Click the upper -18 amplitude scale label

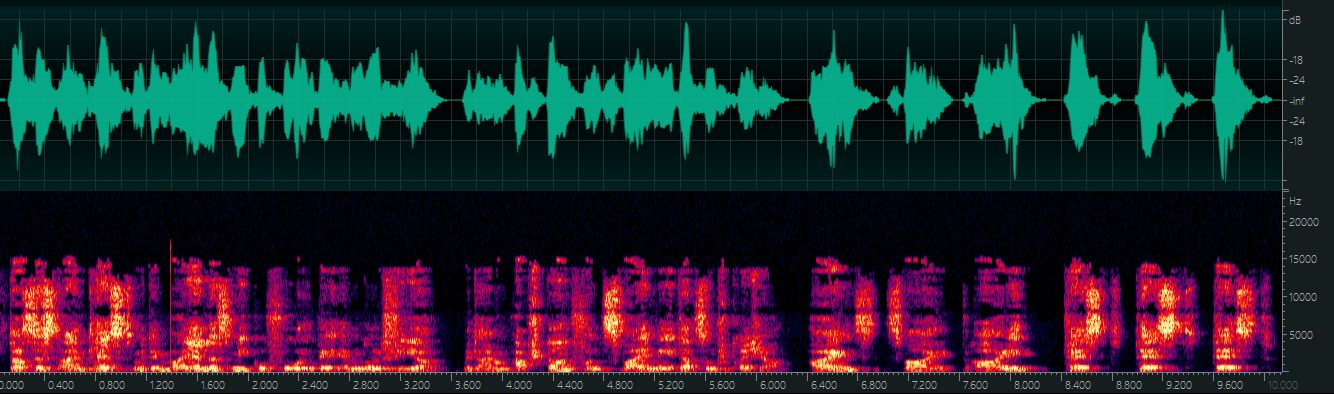pos(1296,60)
